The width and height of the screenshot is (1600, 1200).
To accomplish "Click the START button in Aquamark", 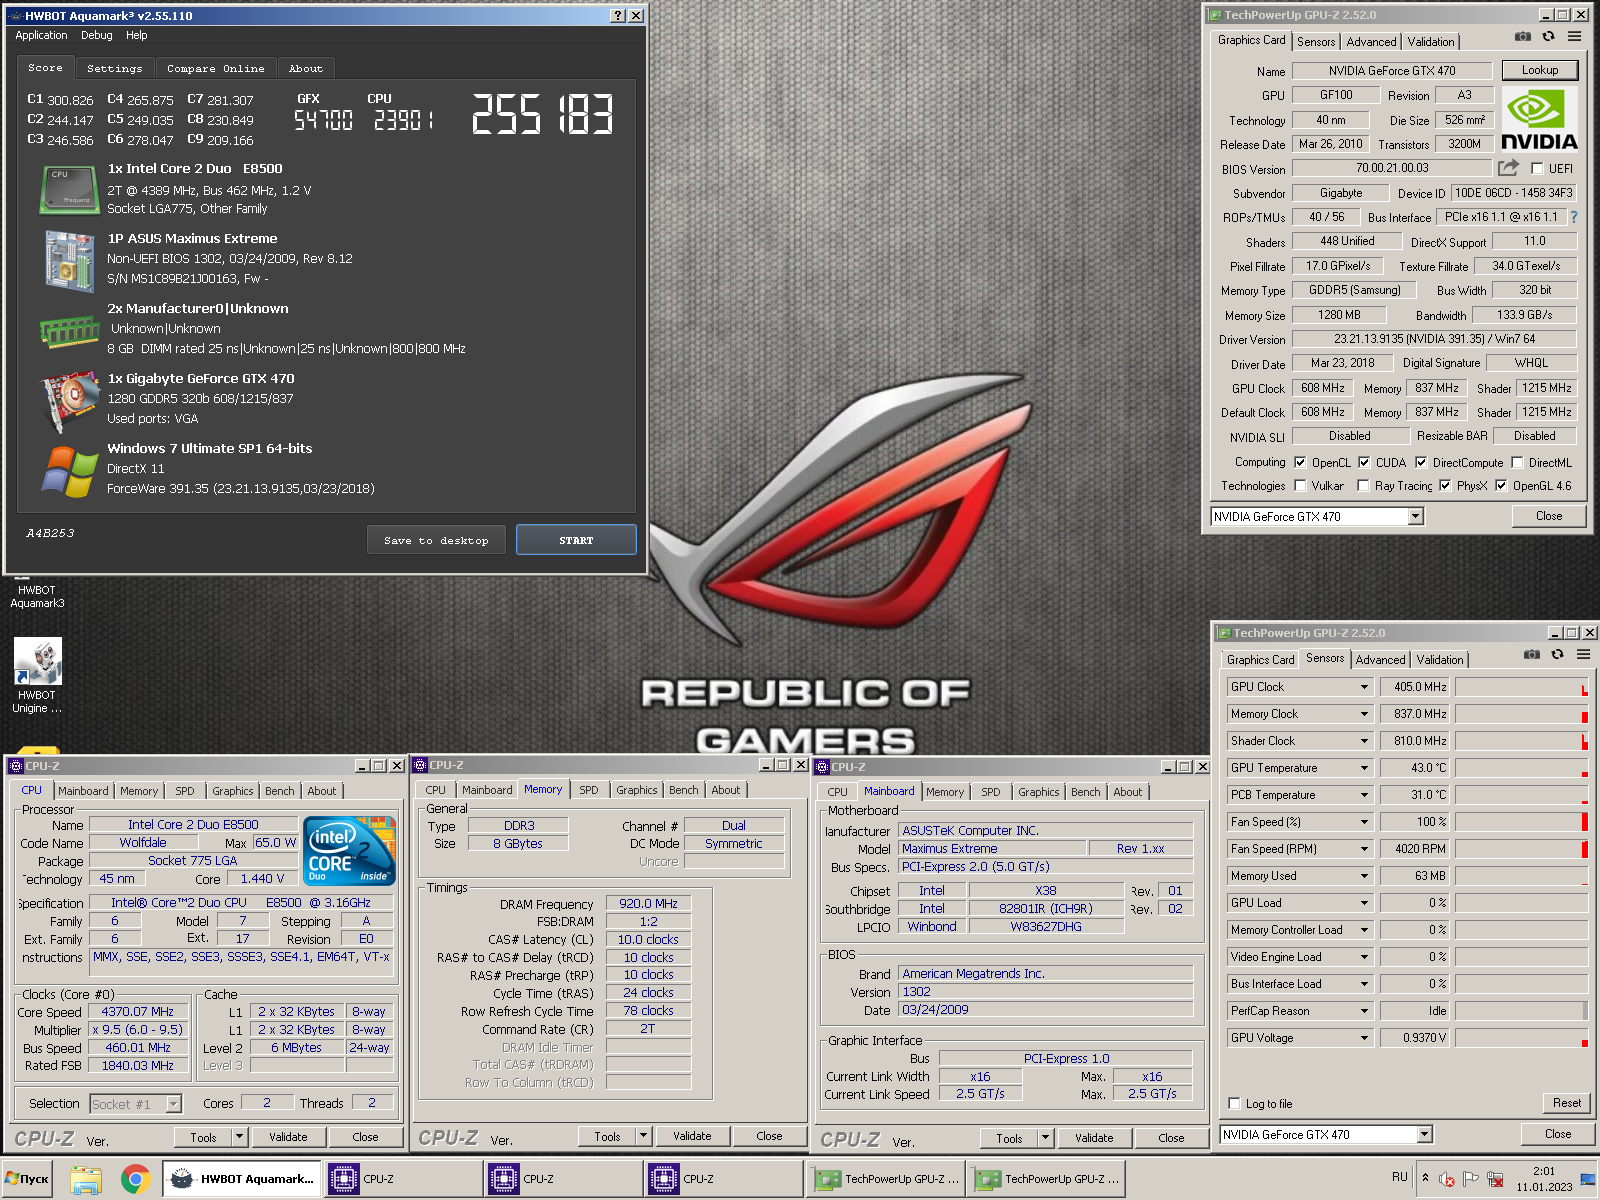I will 576,540.
